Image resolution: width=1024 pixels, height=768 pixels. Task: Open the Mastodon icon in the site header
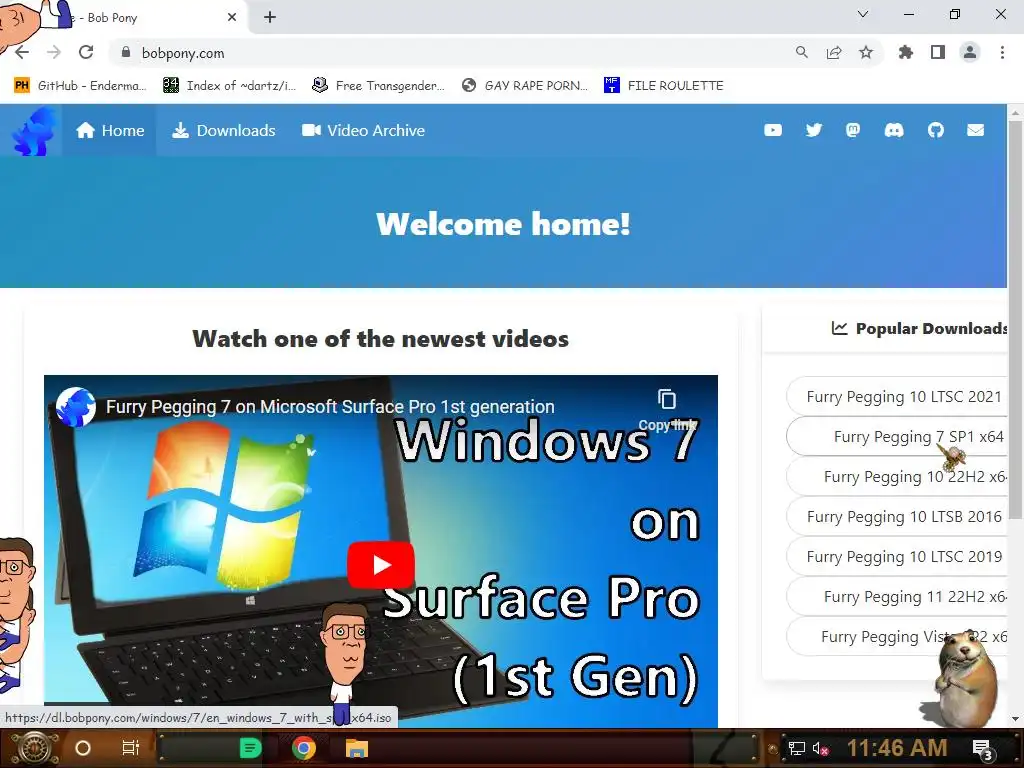point(853,130)
